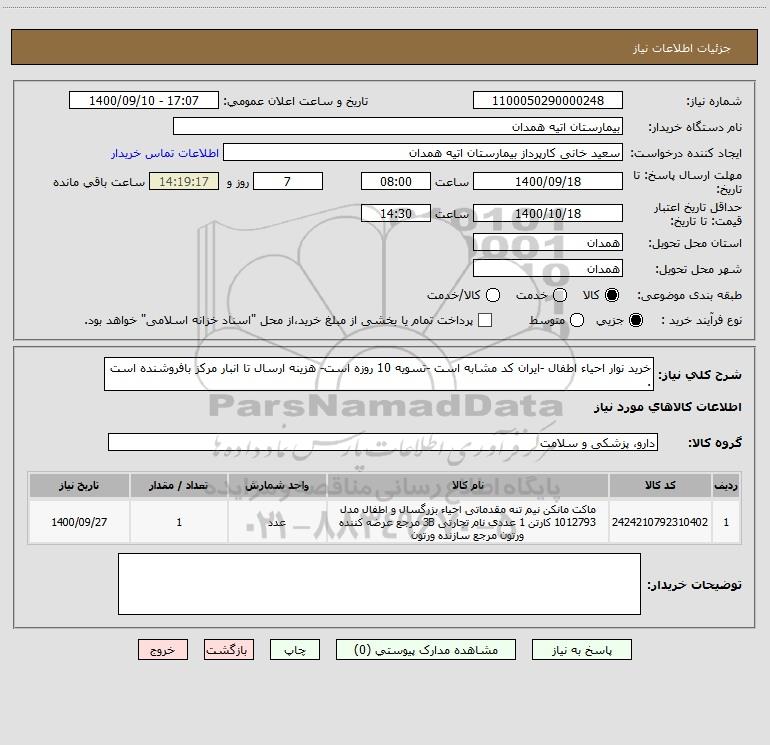Click the unit cell عدد
This screenshot has width=770, height=745.
pyautogui.click(x=277, y=522)
